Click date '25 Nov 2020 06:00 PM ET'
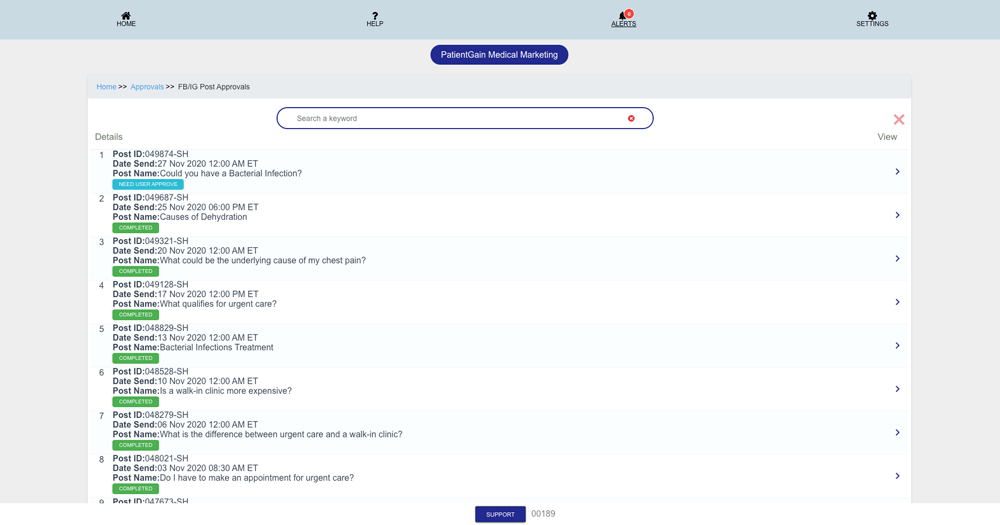 (208, 207)
